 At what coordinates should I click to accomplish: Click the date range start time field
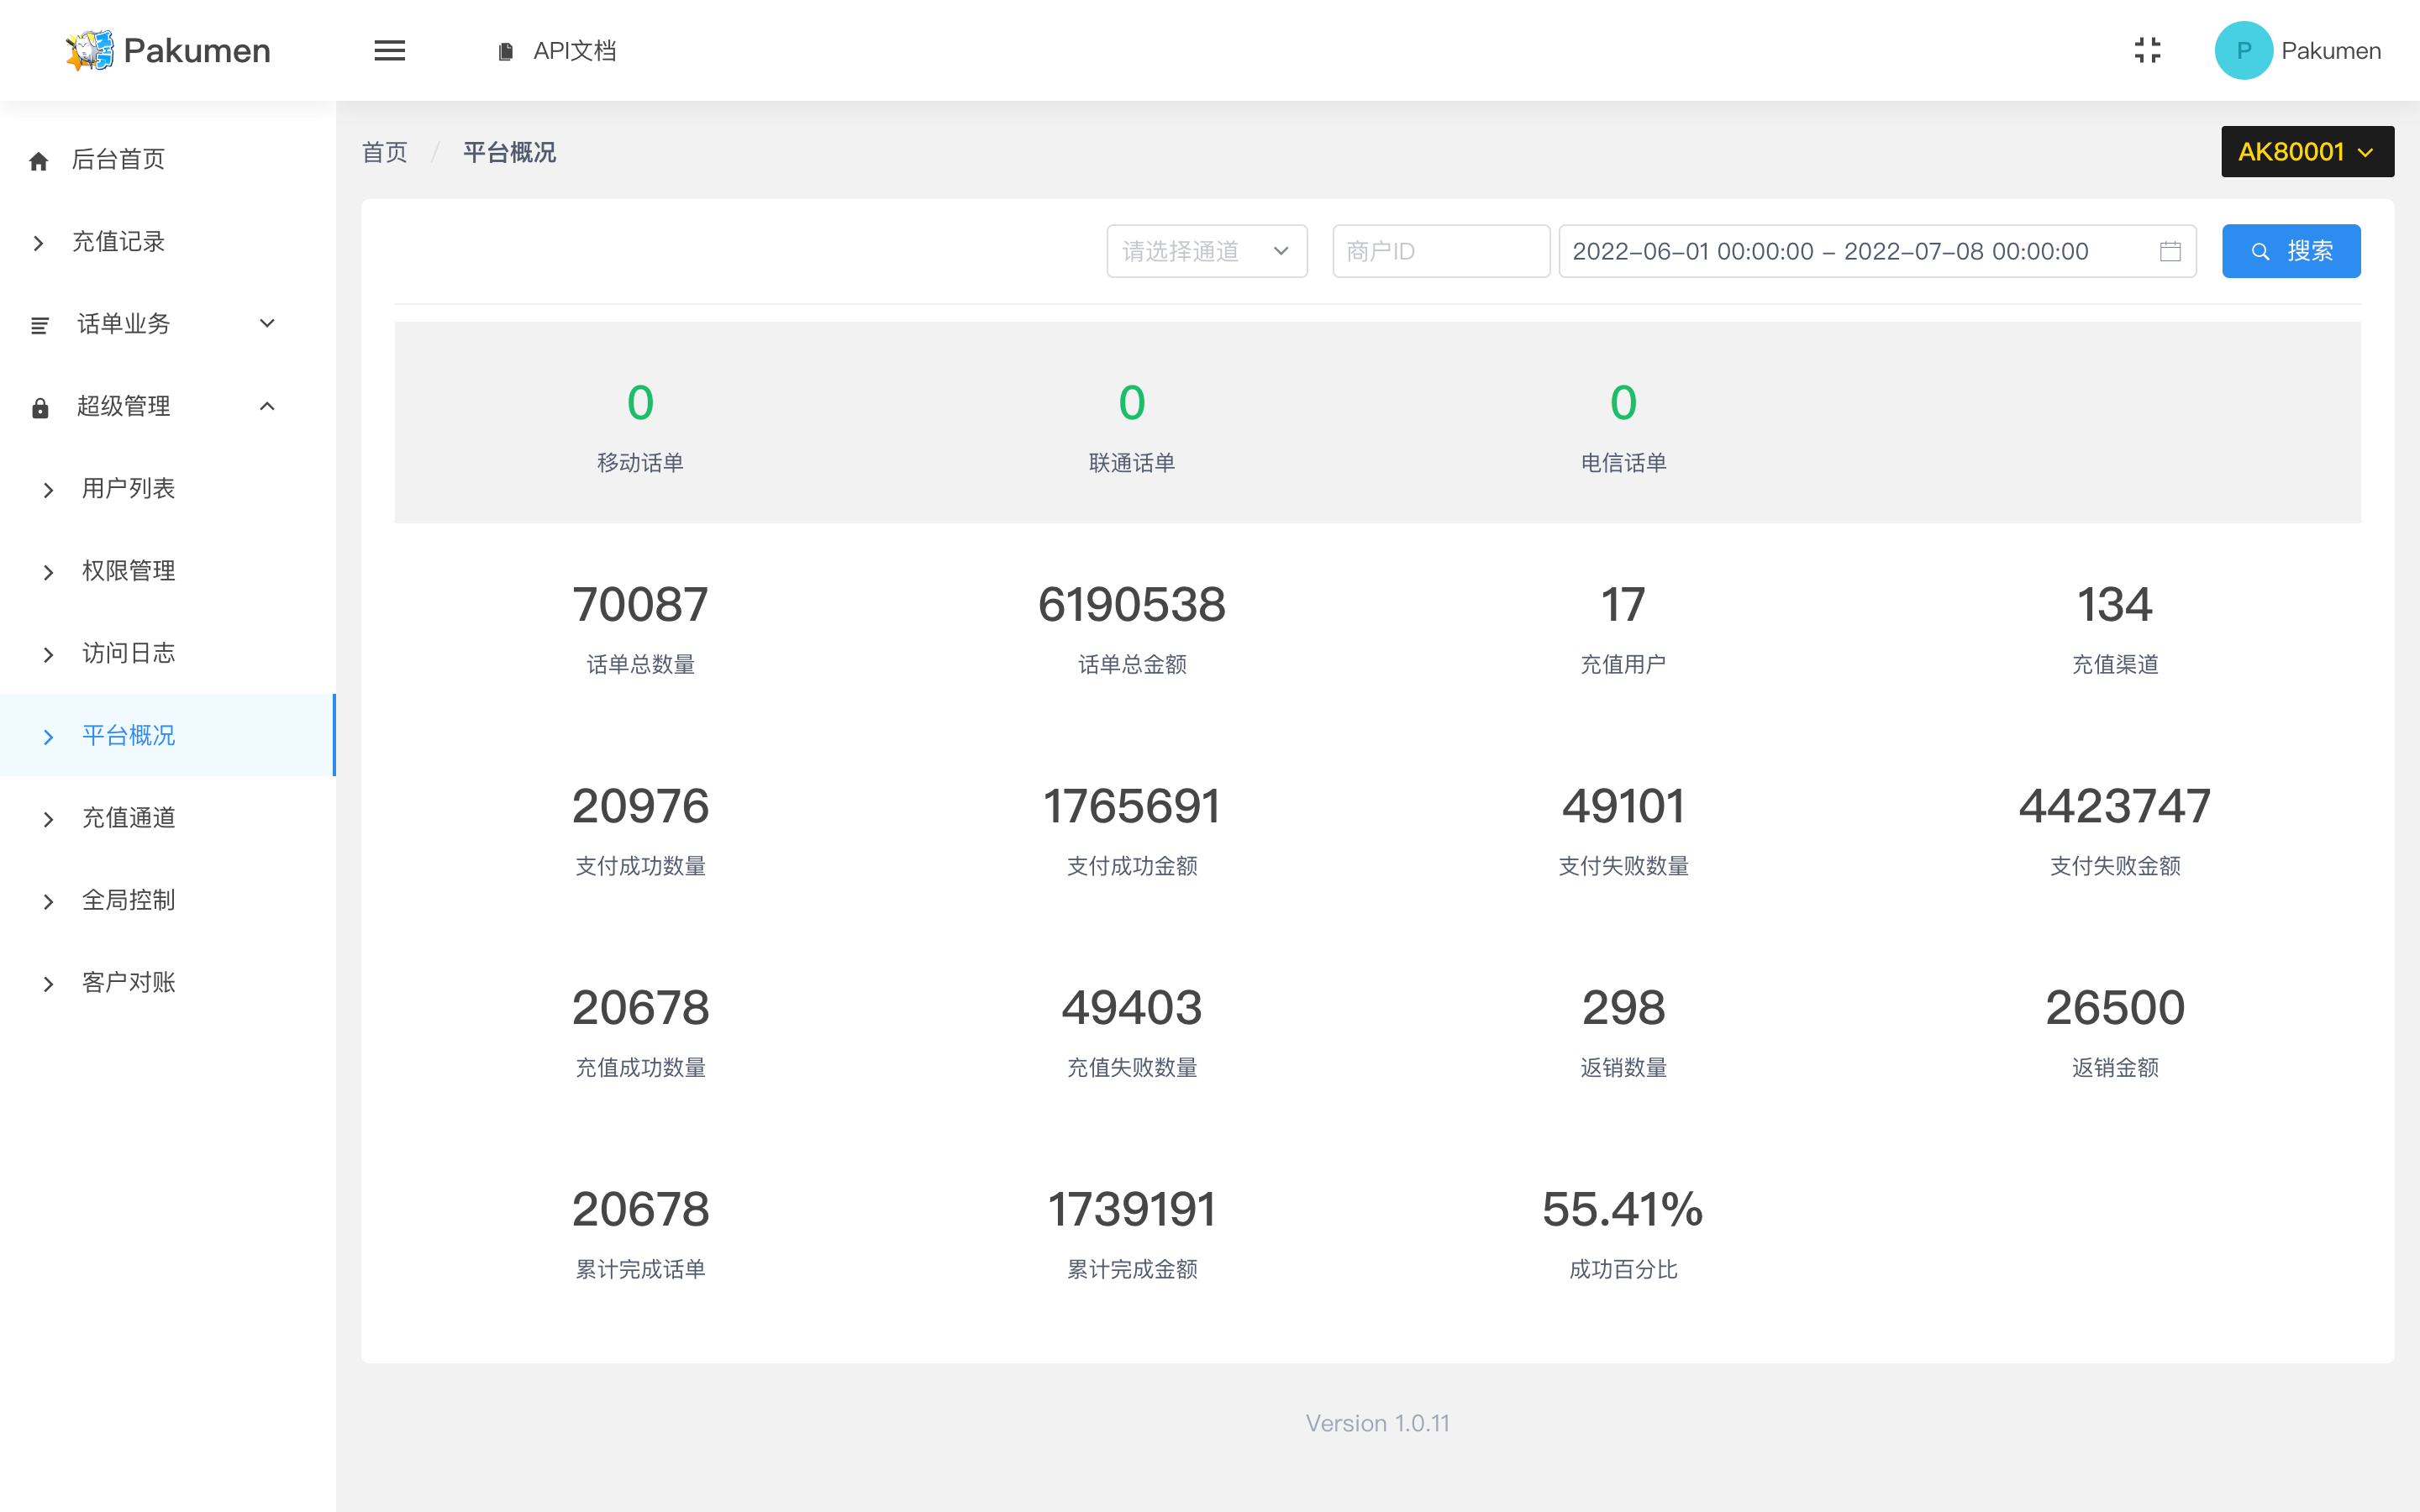click(x=1692, y=251)
